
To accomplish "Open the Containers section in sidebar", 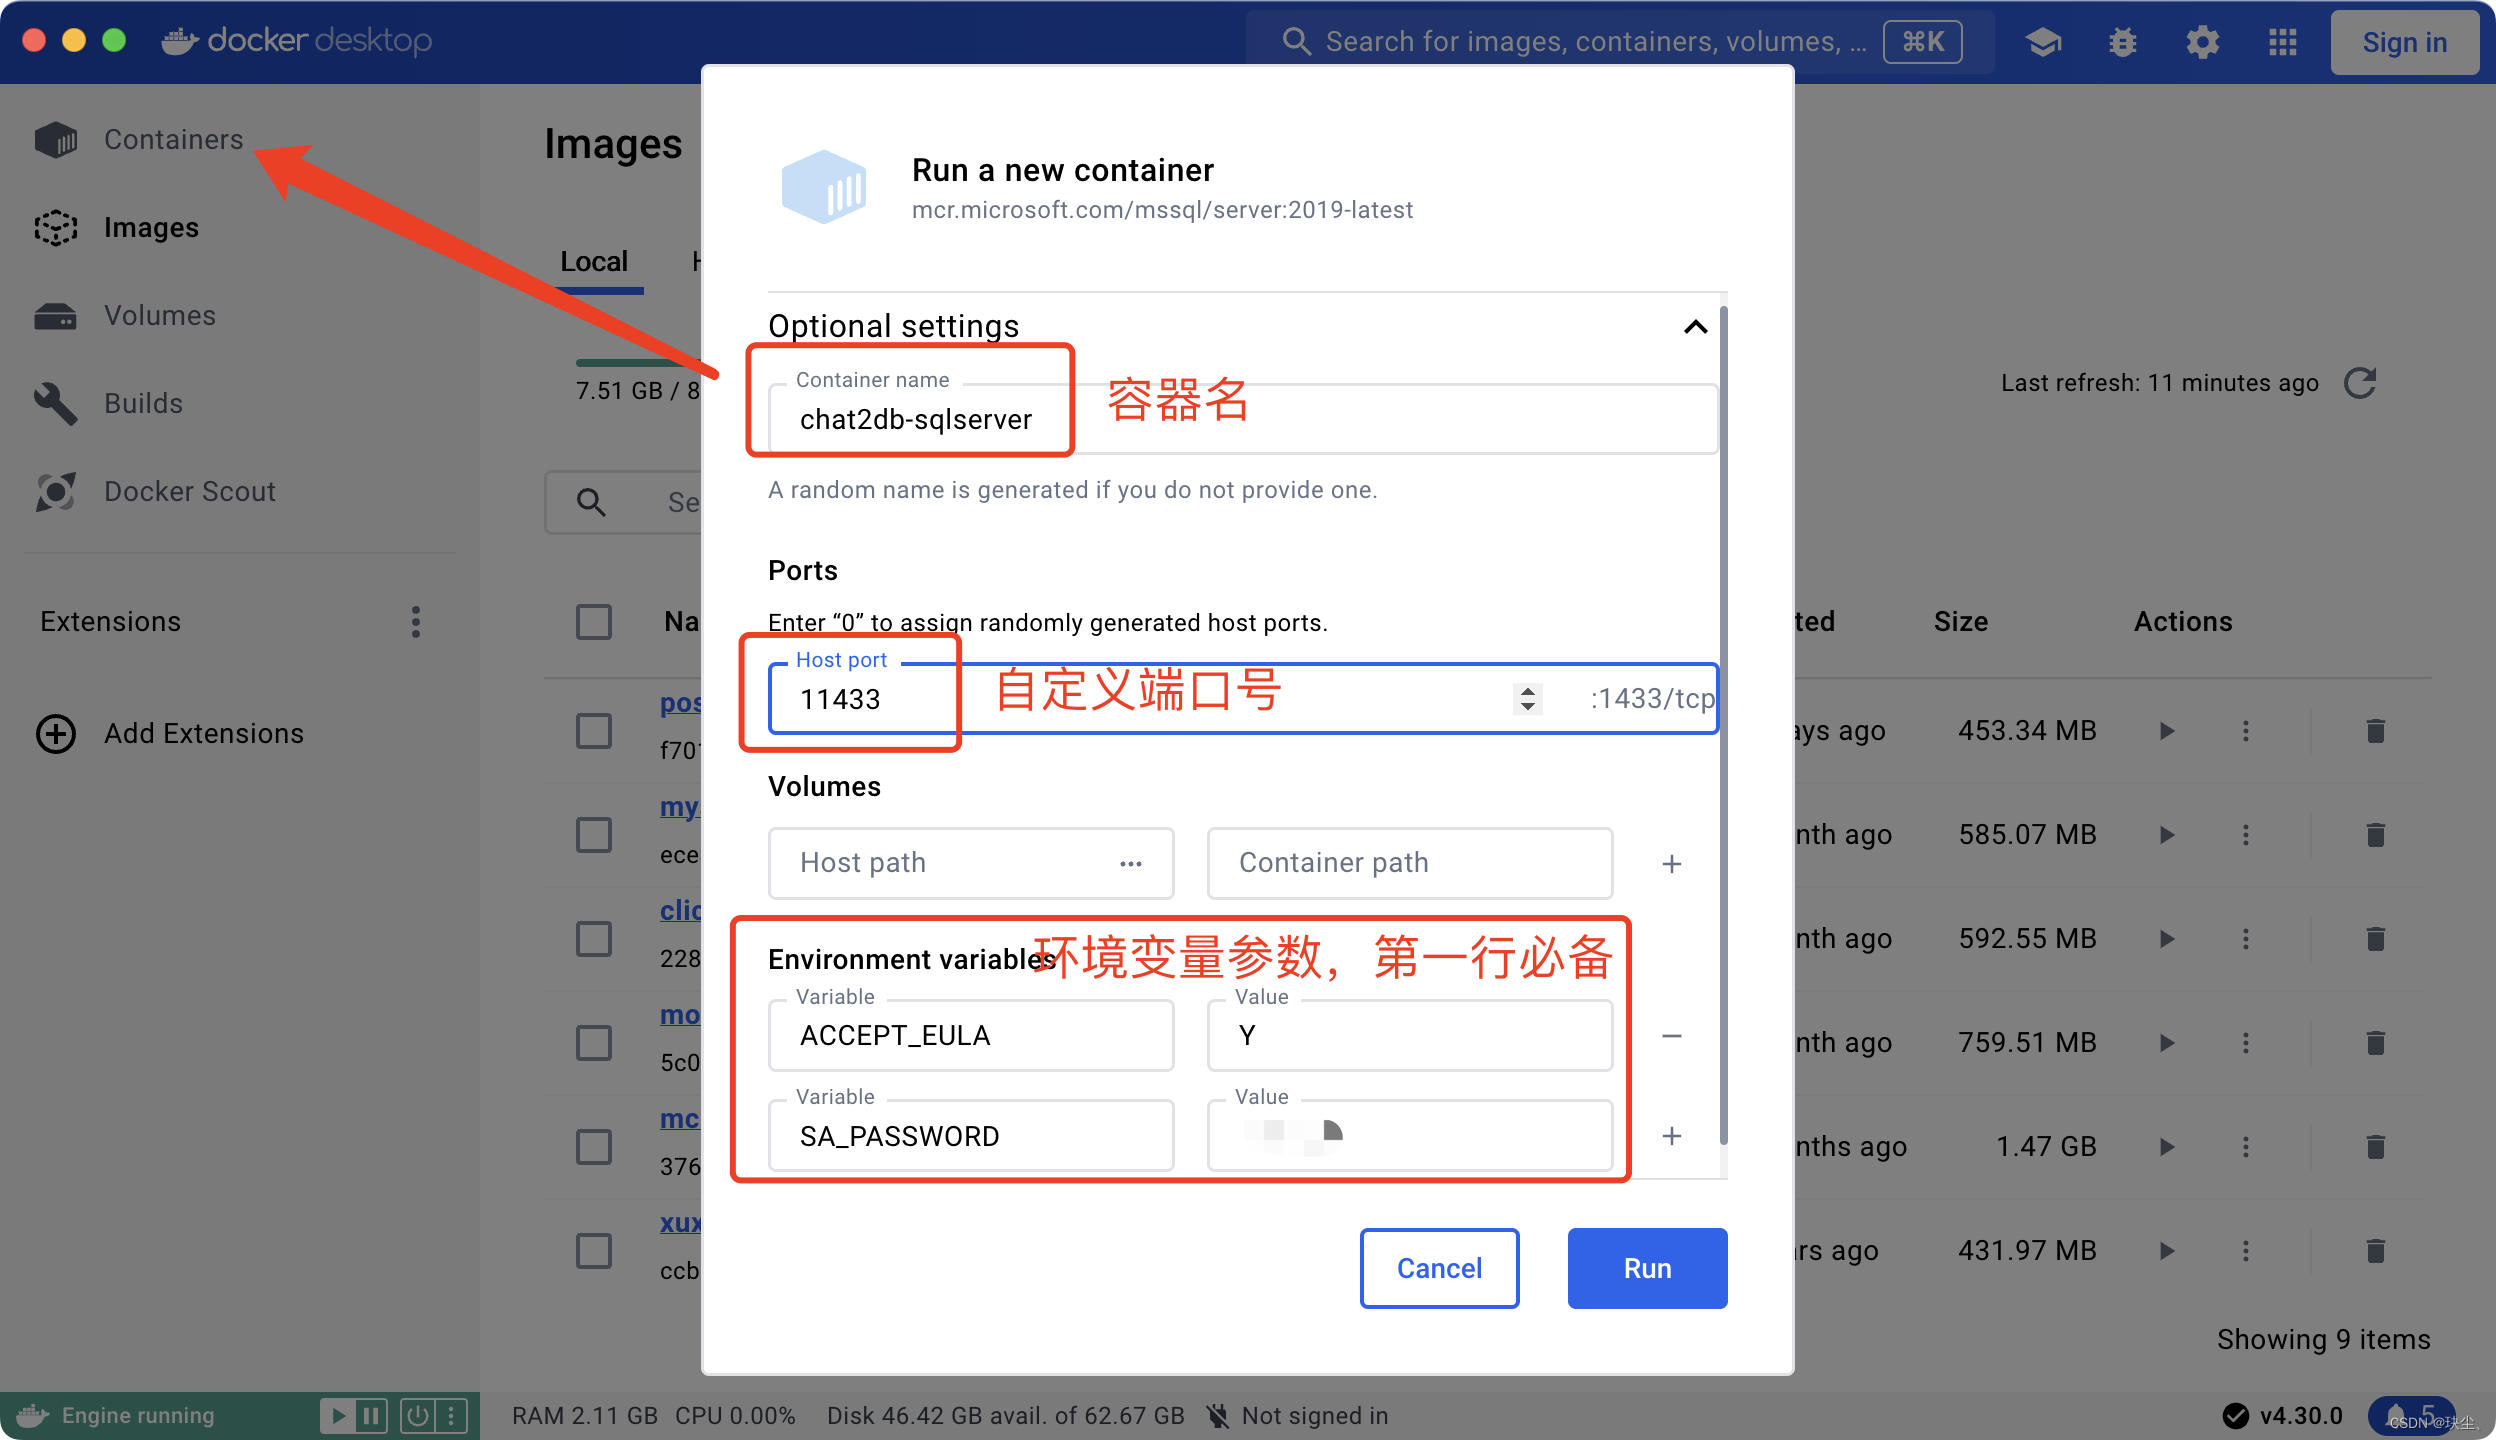I will click(140, 140).
